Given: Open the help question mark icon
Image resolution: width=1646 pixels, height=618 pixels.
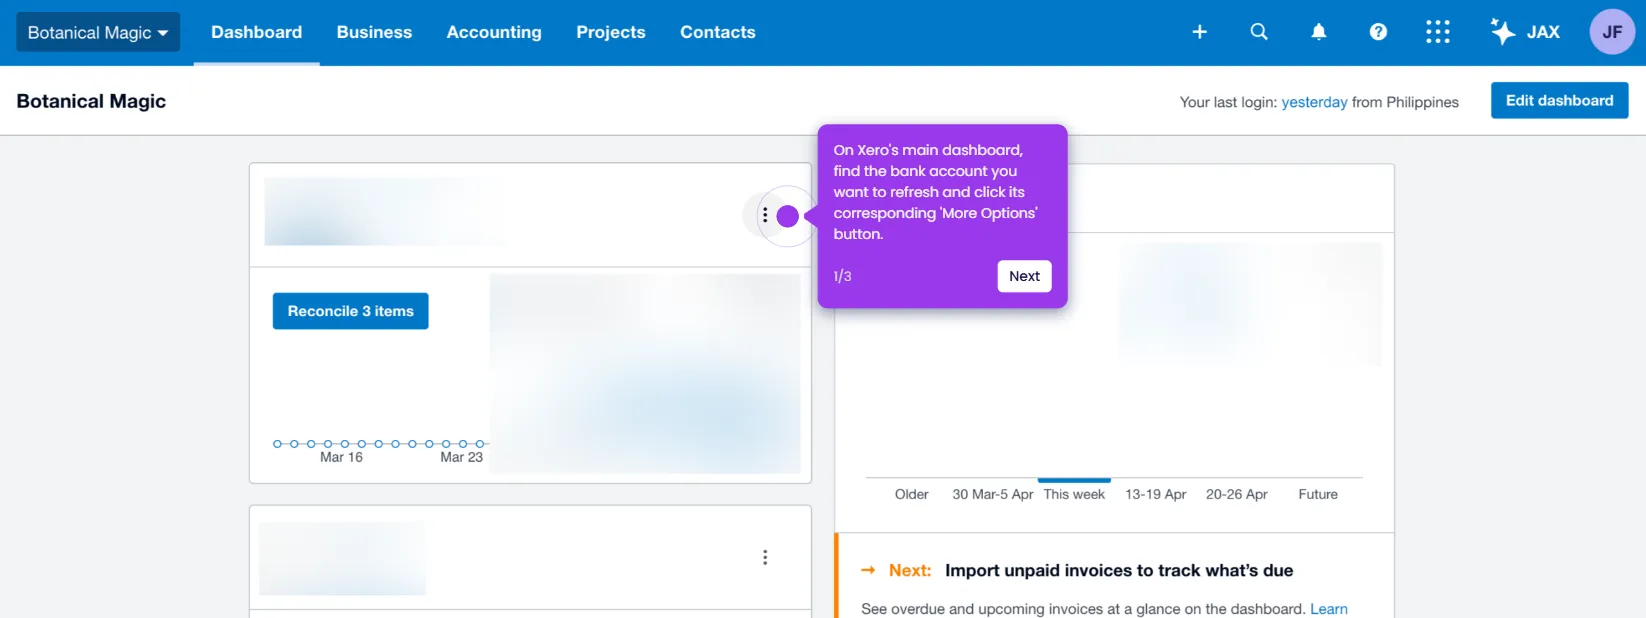Looking at the screenshot, I should coord(1378,32).
